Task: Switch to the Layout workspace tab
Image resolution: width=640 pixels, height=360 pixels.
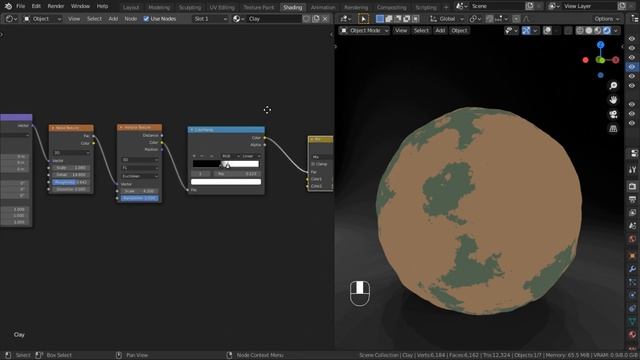Action: click(131, 7)
